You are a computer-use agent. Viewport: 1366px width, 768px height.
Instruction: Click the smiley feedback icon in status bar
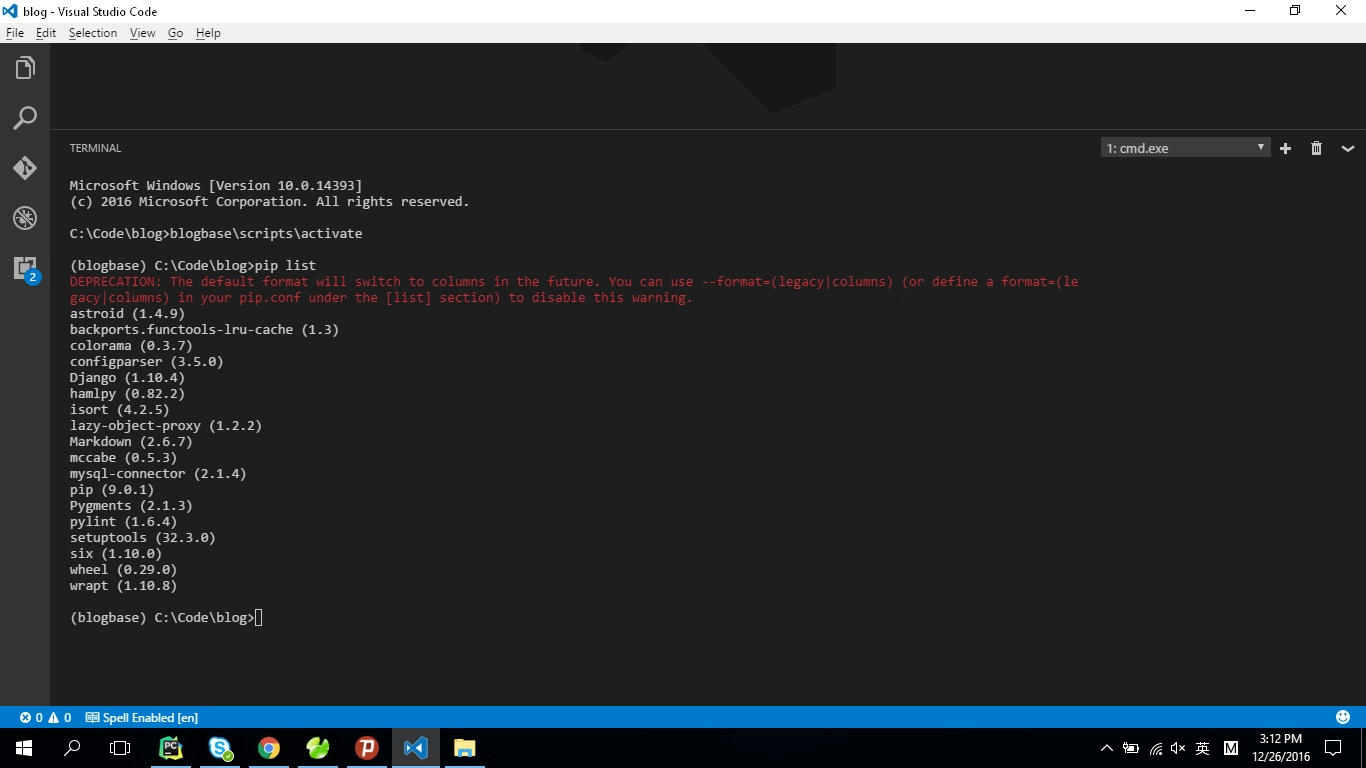click(1342, 717)
